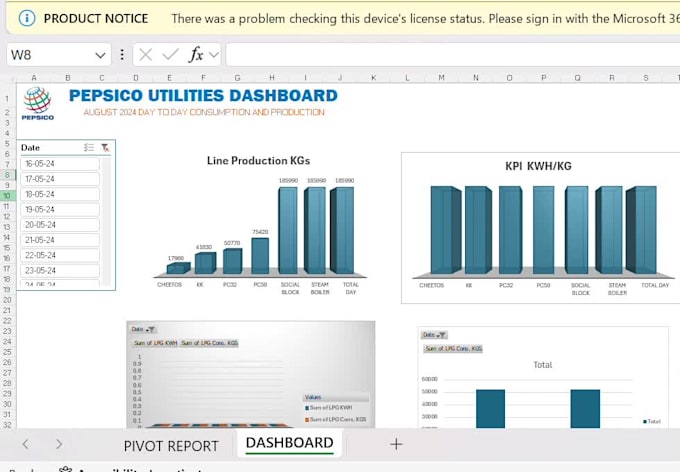Select 19-05-24 in the Date slicer

coord(60,210)
